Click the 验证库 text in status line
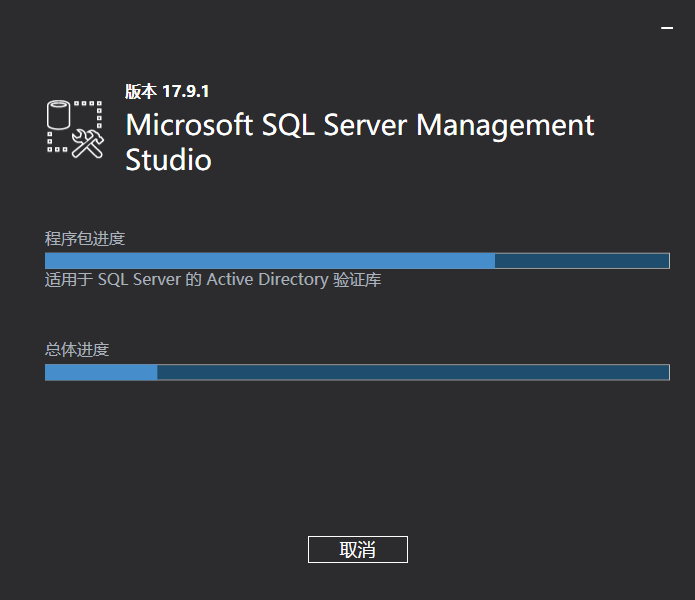This screenshot has height=600, width=695. coord(357,280)
